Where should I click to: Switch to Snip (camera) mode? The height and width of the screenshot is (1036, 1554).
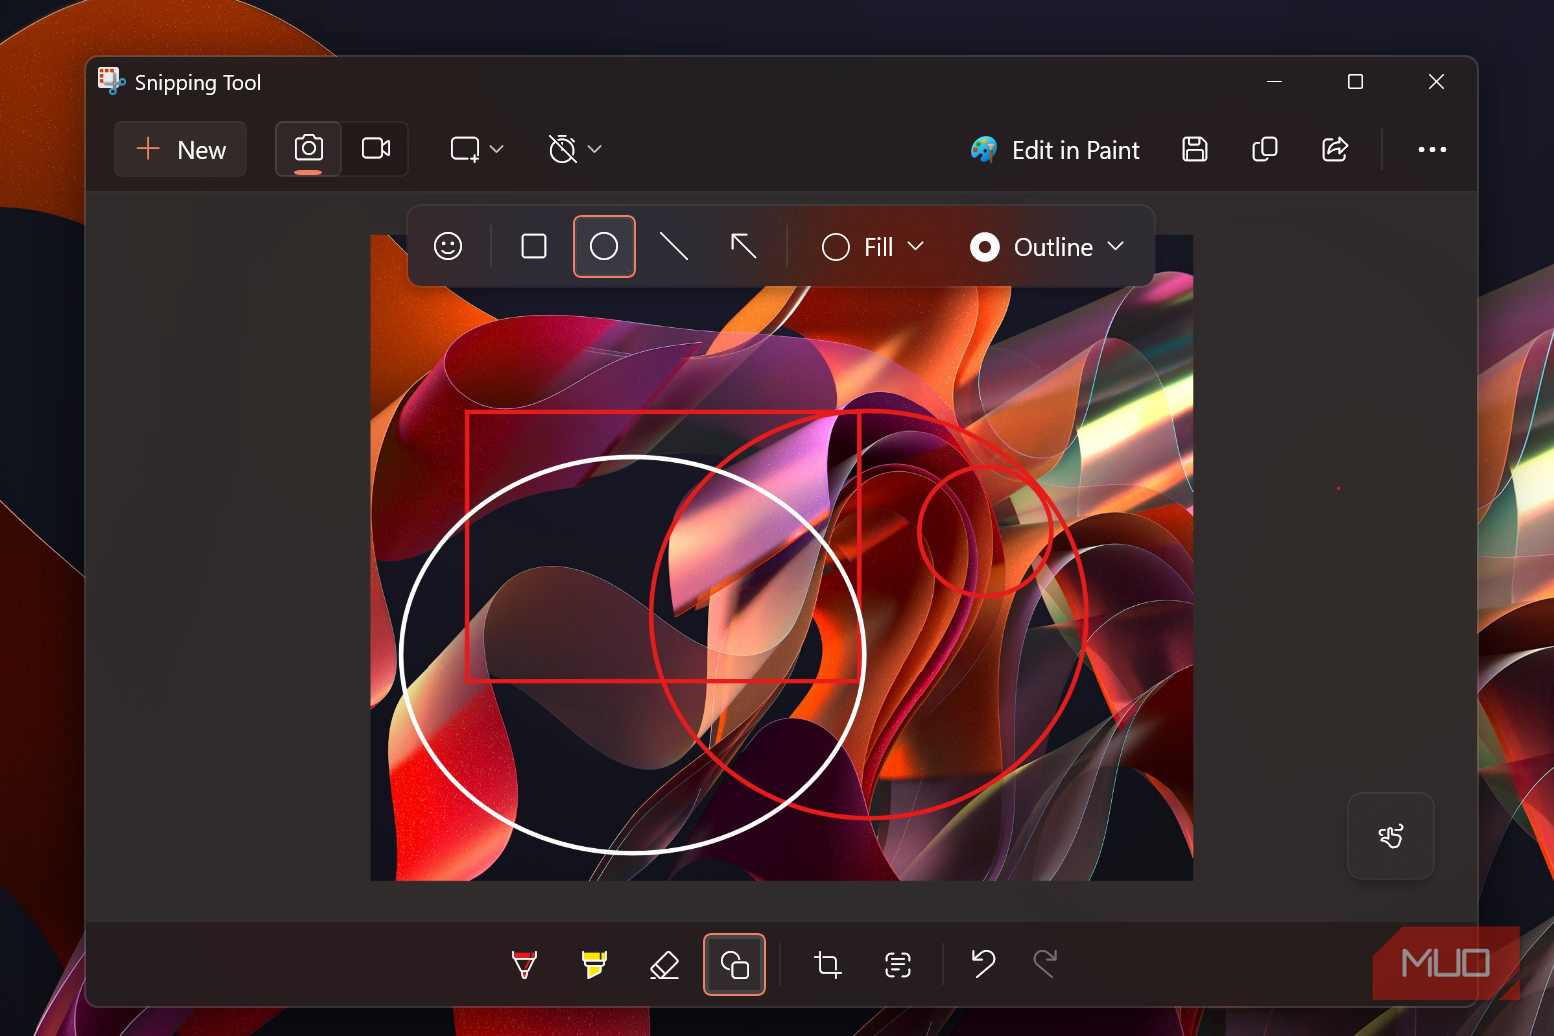point(308,149)
